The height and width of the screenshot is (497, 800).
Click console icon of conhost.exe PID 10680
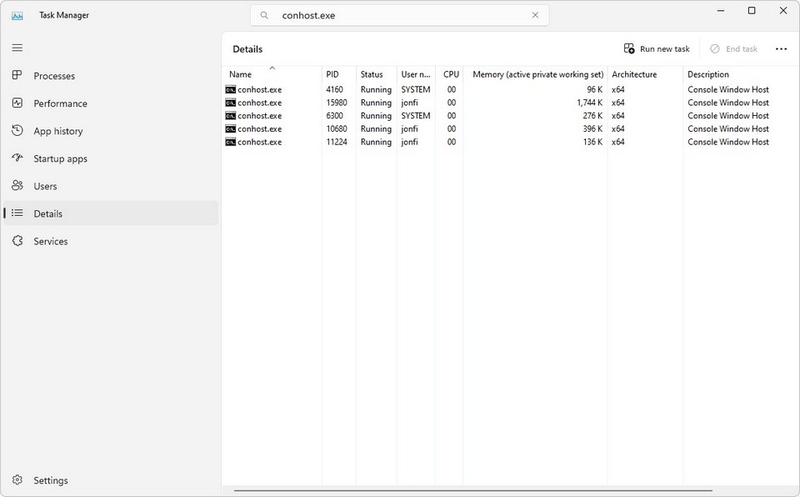[x=231, y=129]
